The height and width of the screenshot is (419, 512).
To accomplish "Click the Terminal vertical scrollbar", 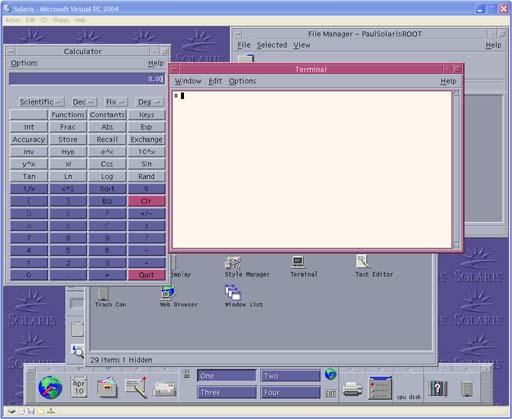I will click(456, 169).
